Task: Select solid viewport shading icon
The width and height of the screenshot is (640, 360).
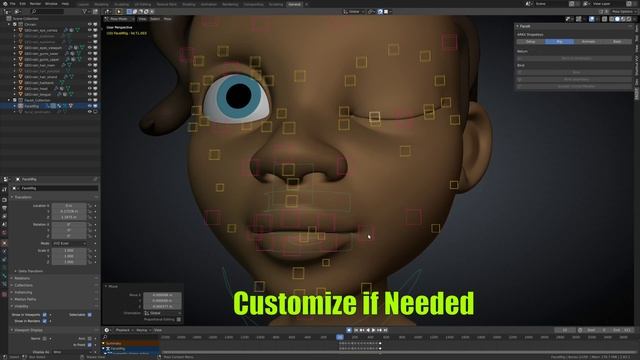Action: [x=617, y=19]
